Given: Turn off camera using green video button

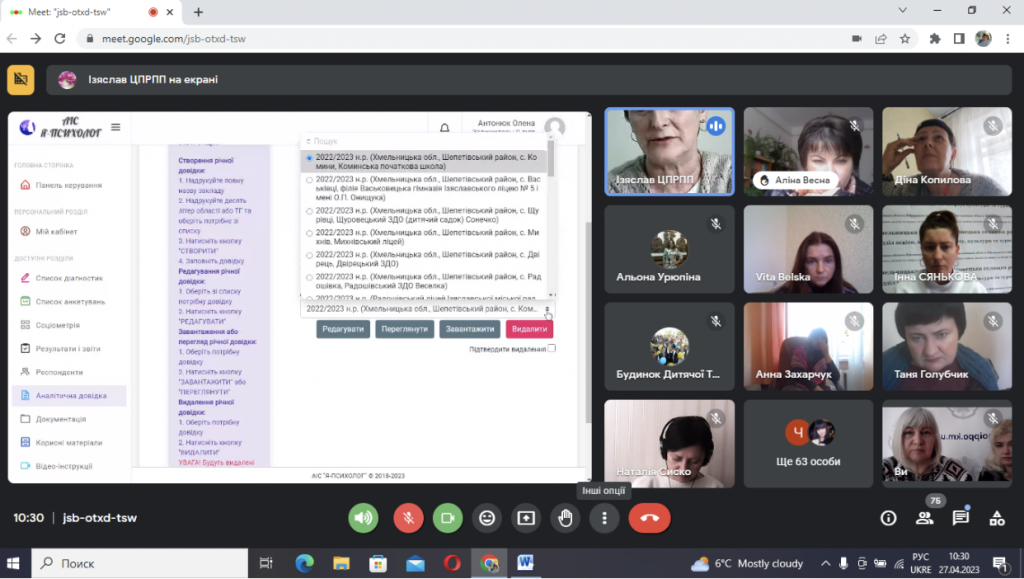Looking at the screenshot, I should click(447, 518).
